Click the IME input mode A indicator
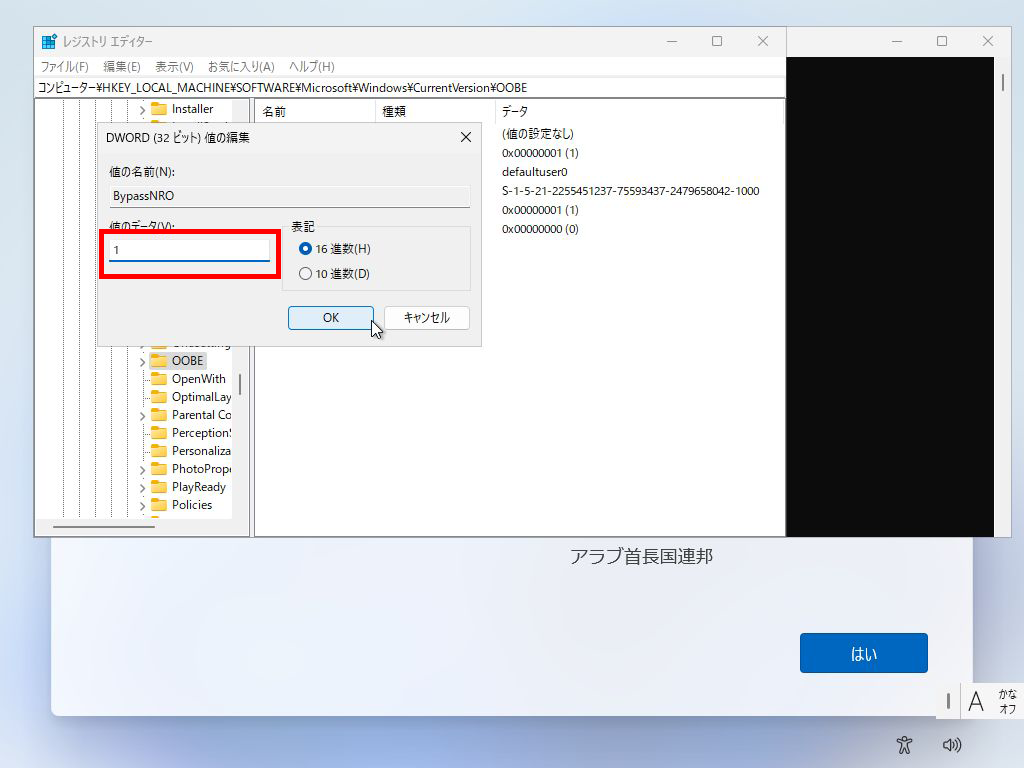This screenshot has width=1024, height=768. point(976,702)
